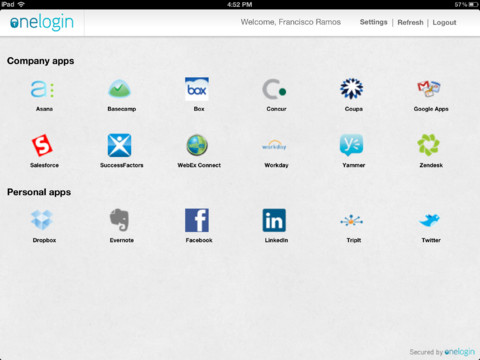The height and width of the screenshot is (360, 480).
Task: Launch SuccessFactors app icon
Action: (x=120, y=145)
